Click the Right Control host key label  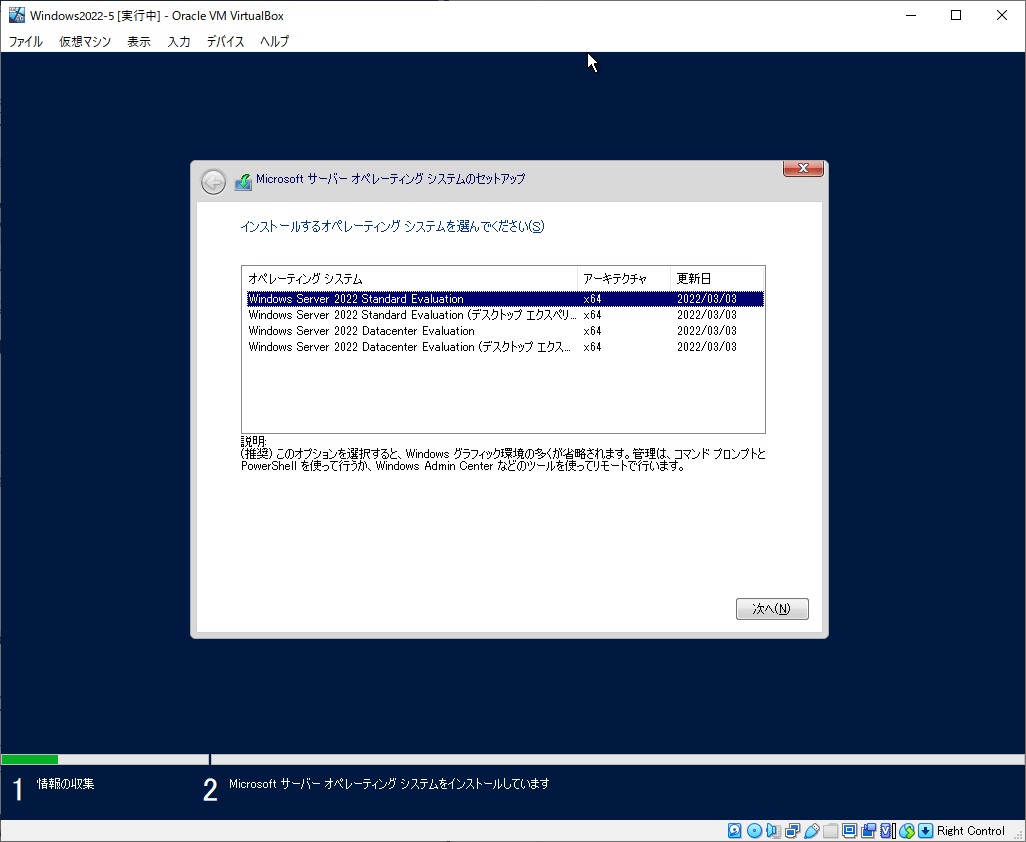pos(970,831)
